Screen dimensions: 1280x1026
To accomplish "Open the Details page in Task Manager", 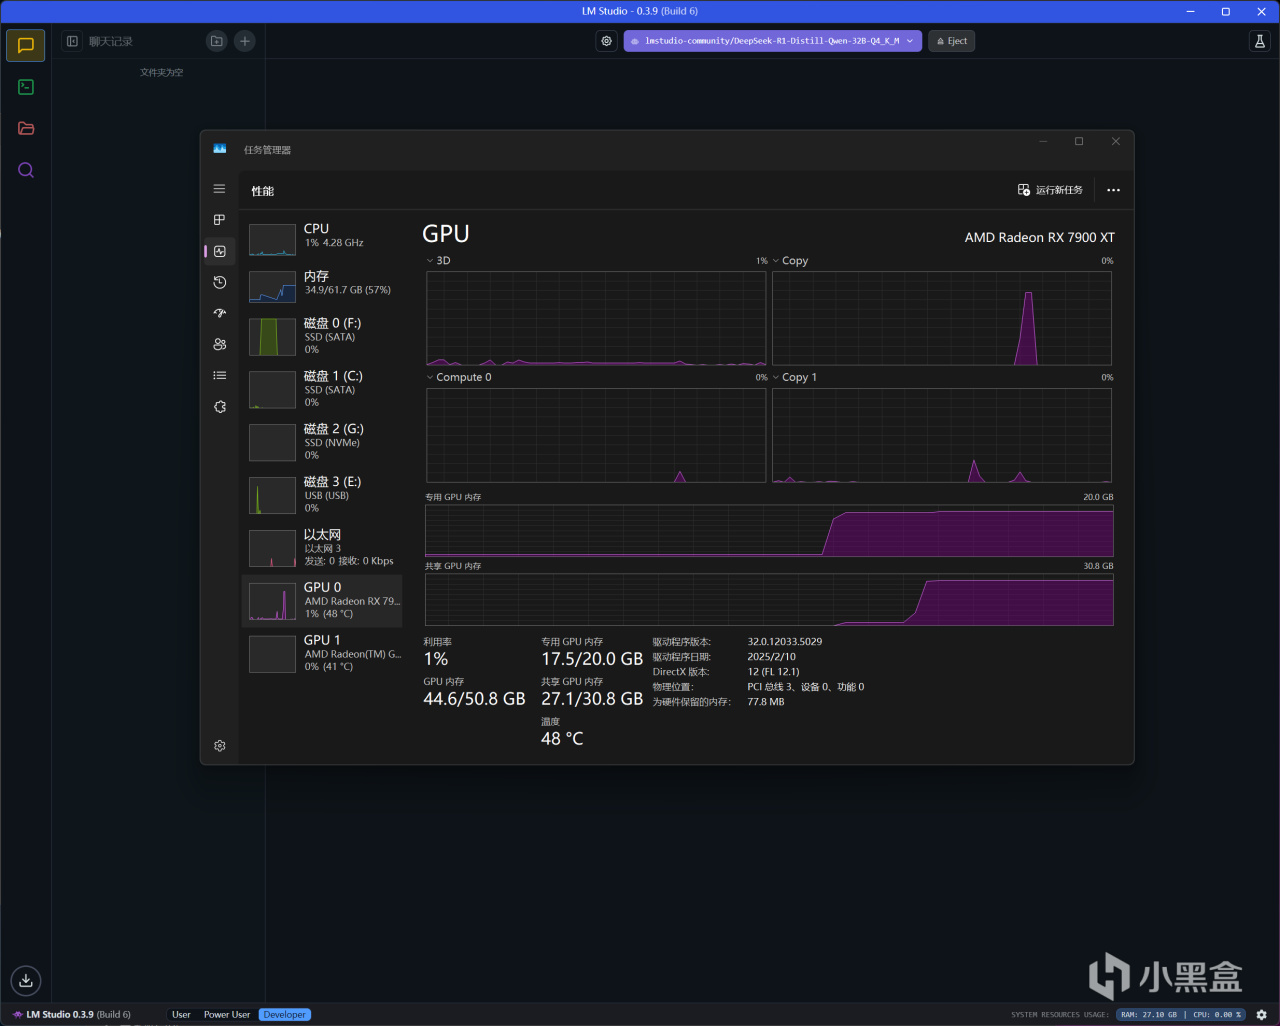I will click(x=220, y=376).
